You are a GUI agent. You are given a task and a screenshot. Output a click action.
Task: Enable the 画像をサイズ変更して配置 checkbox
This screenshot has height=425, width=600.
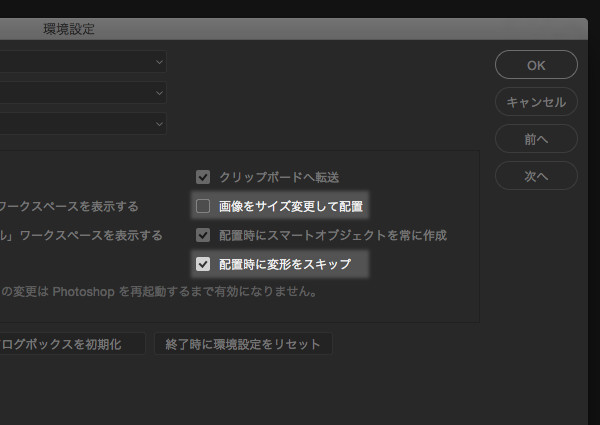[x=203, y=207]
